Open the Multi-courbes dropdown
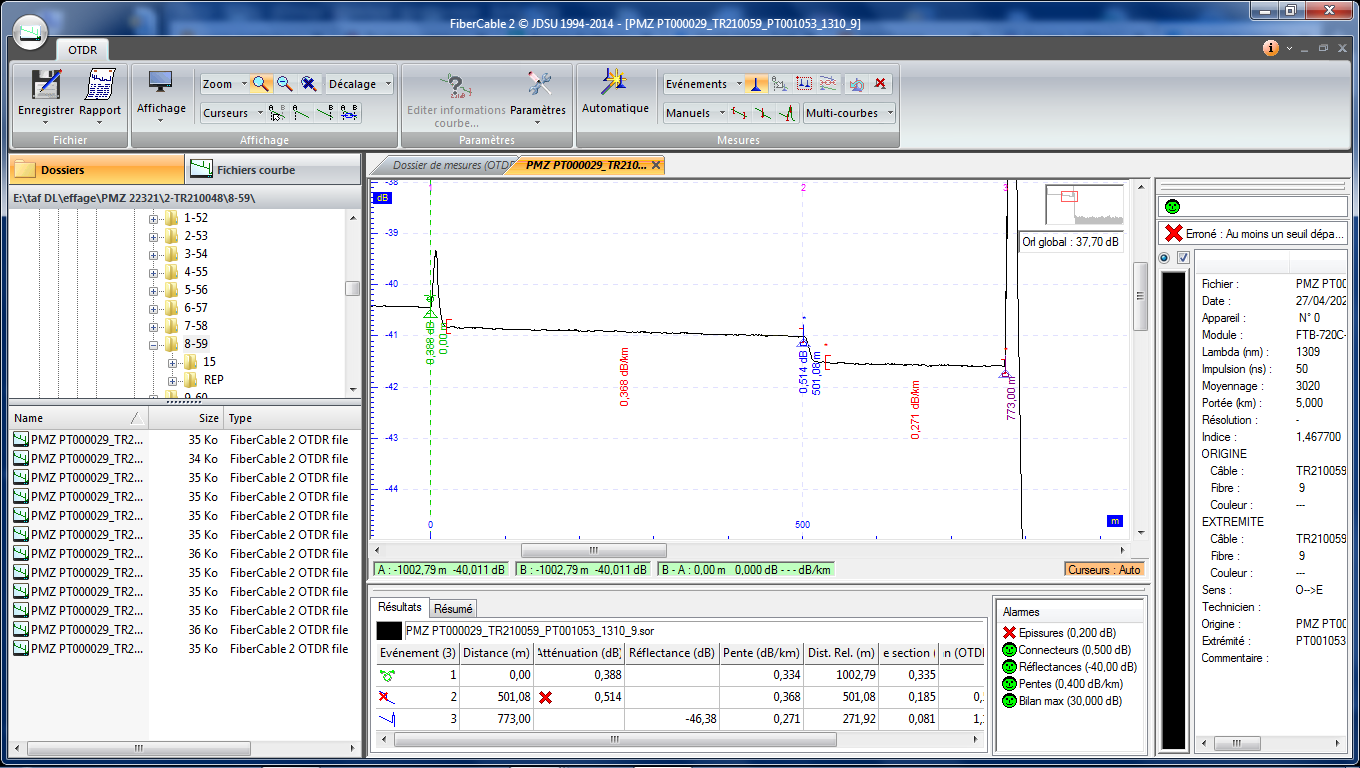The image size is (1360, 768). point(849,113)
